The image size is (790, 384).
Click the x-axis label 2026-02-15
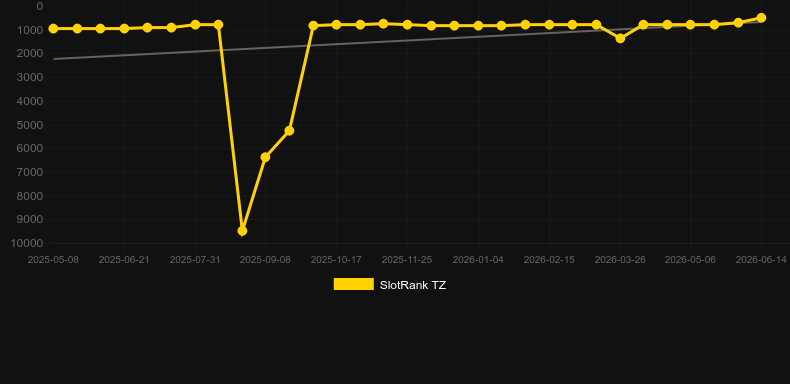click(549, 260)
